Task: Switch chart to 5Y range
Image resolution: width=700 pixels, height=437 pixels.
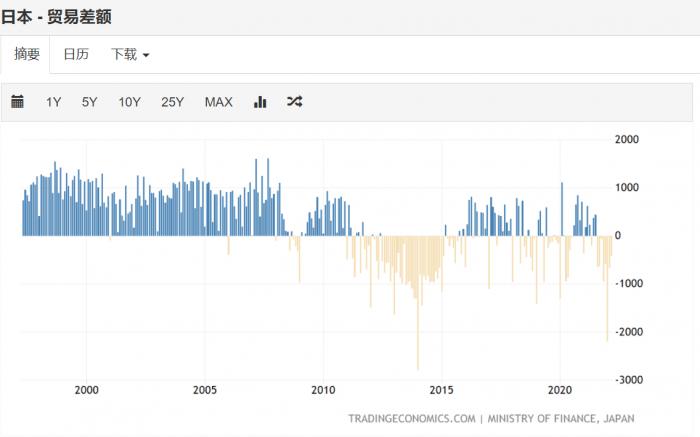Action: coord(90,101)
